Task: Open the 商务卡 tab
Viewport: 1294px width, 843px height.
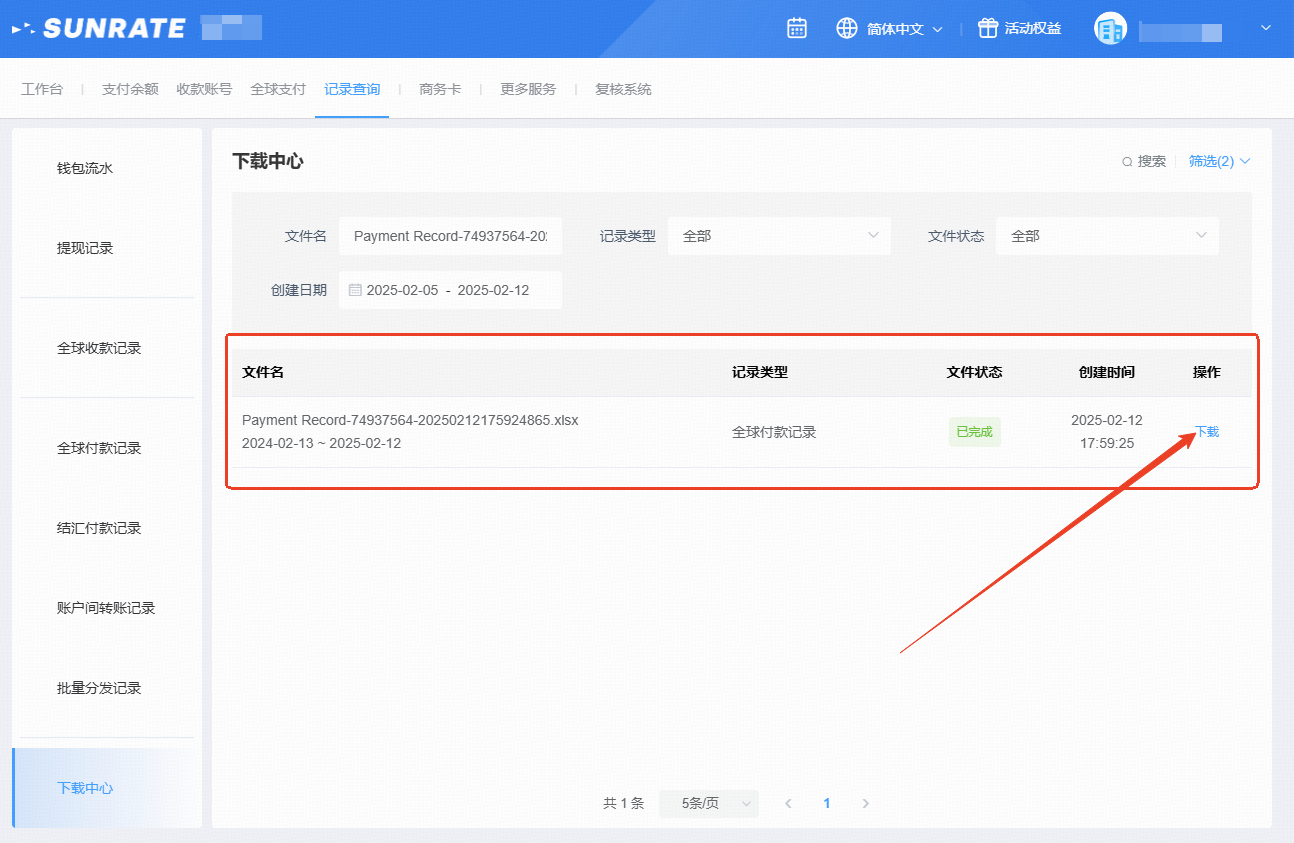Action: [x=440, y=89]
